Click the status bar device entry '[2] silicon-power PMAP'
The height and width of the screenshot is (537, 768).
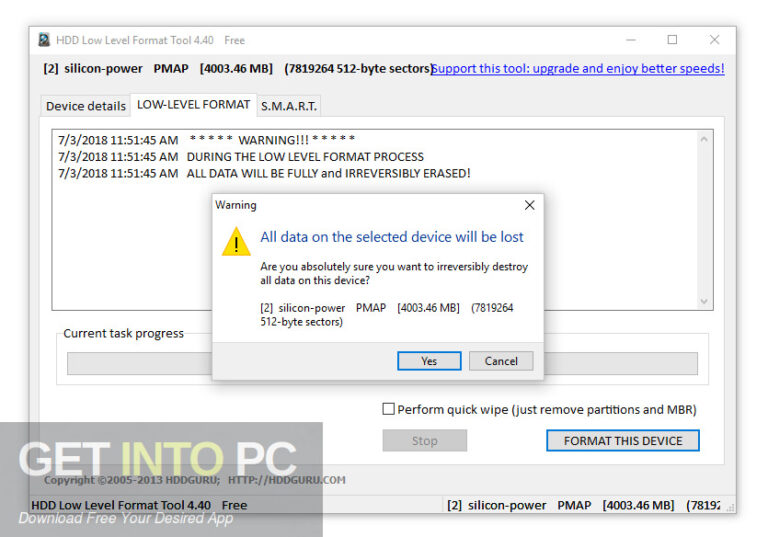[x=583, y=505]
